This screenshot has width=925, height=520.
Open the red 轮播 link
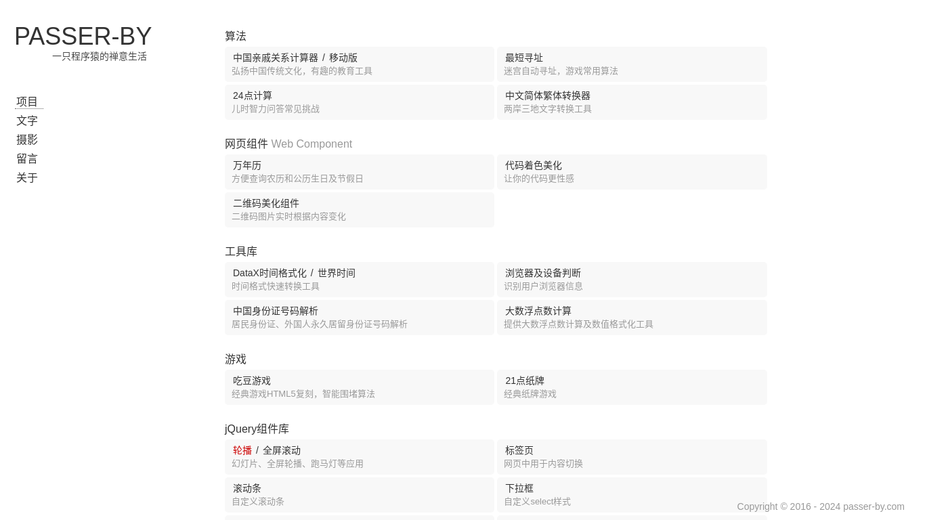coord(242,450)
